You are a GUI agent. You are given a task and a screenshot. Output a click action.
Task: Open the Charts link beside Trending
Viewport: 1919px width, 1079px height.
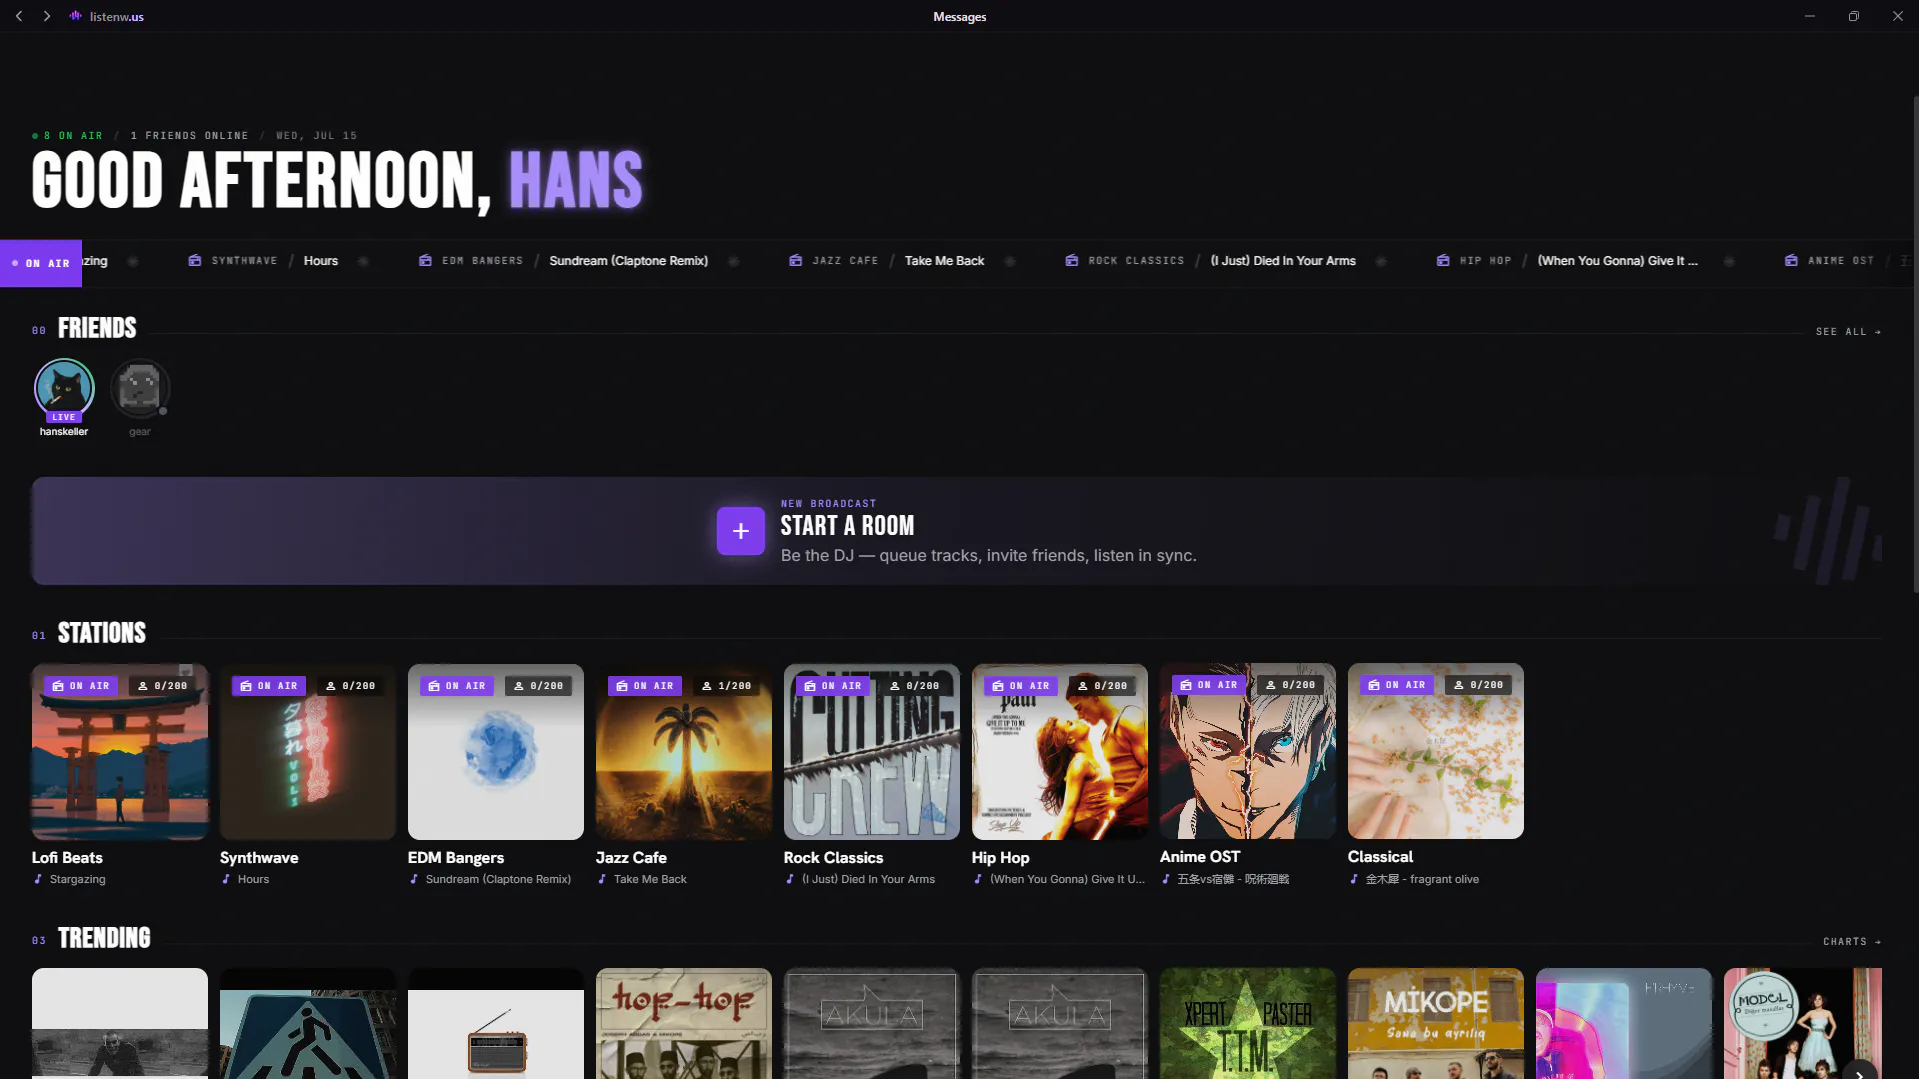pyautogui.click(x=1852, y=941)
